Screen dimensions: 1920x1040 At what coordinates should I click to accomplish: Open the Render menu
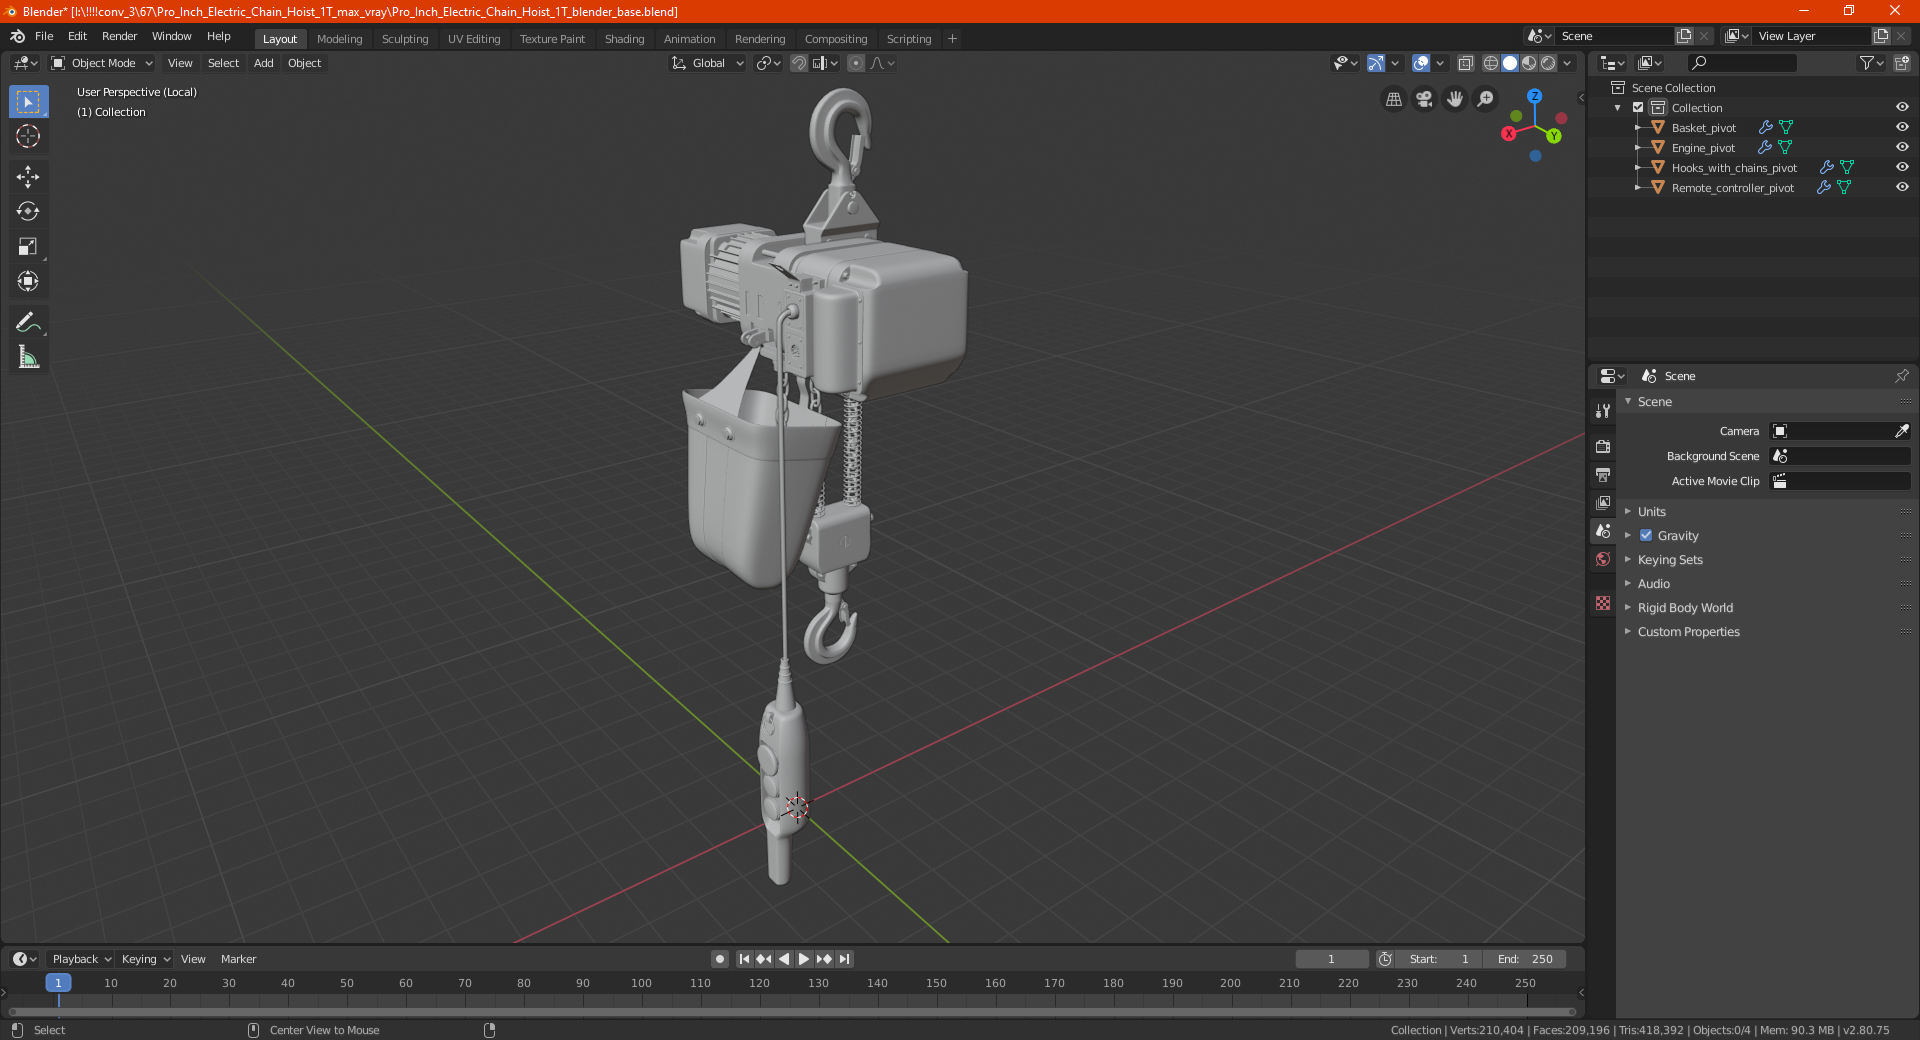point(119,36)
